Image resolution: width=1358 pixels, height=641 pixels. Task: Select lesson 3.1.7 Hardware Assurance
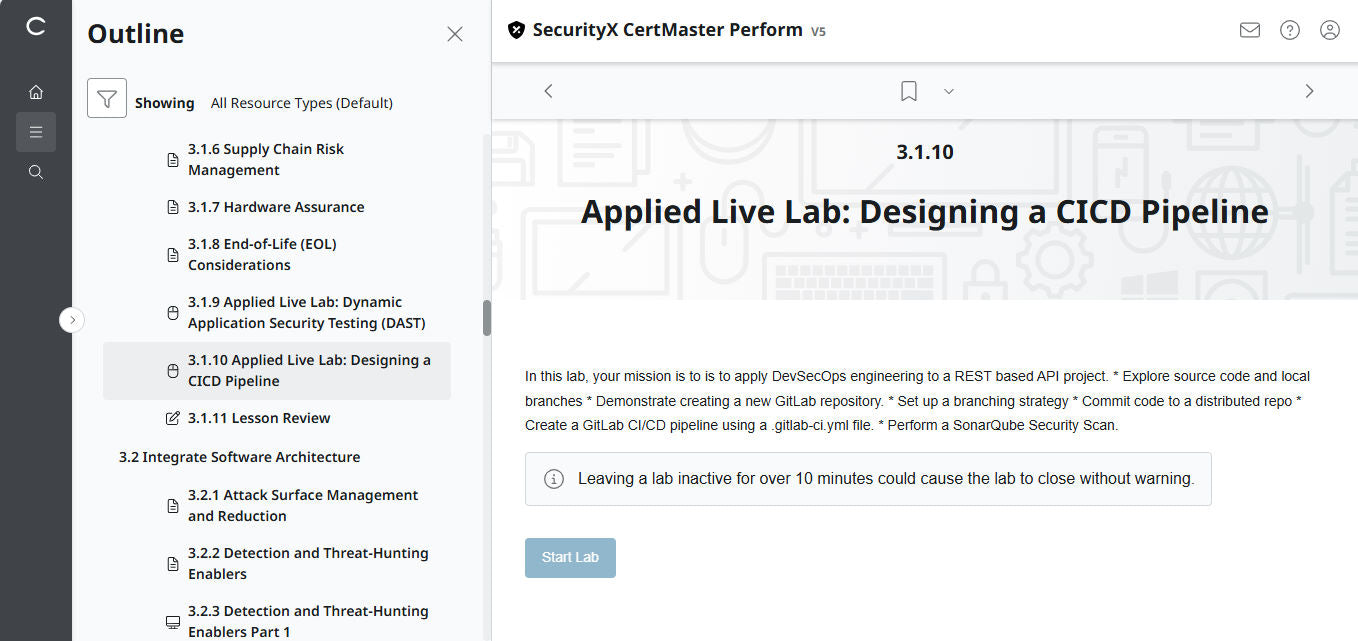[276, 206]
